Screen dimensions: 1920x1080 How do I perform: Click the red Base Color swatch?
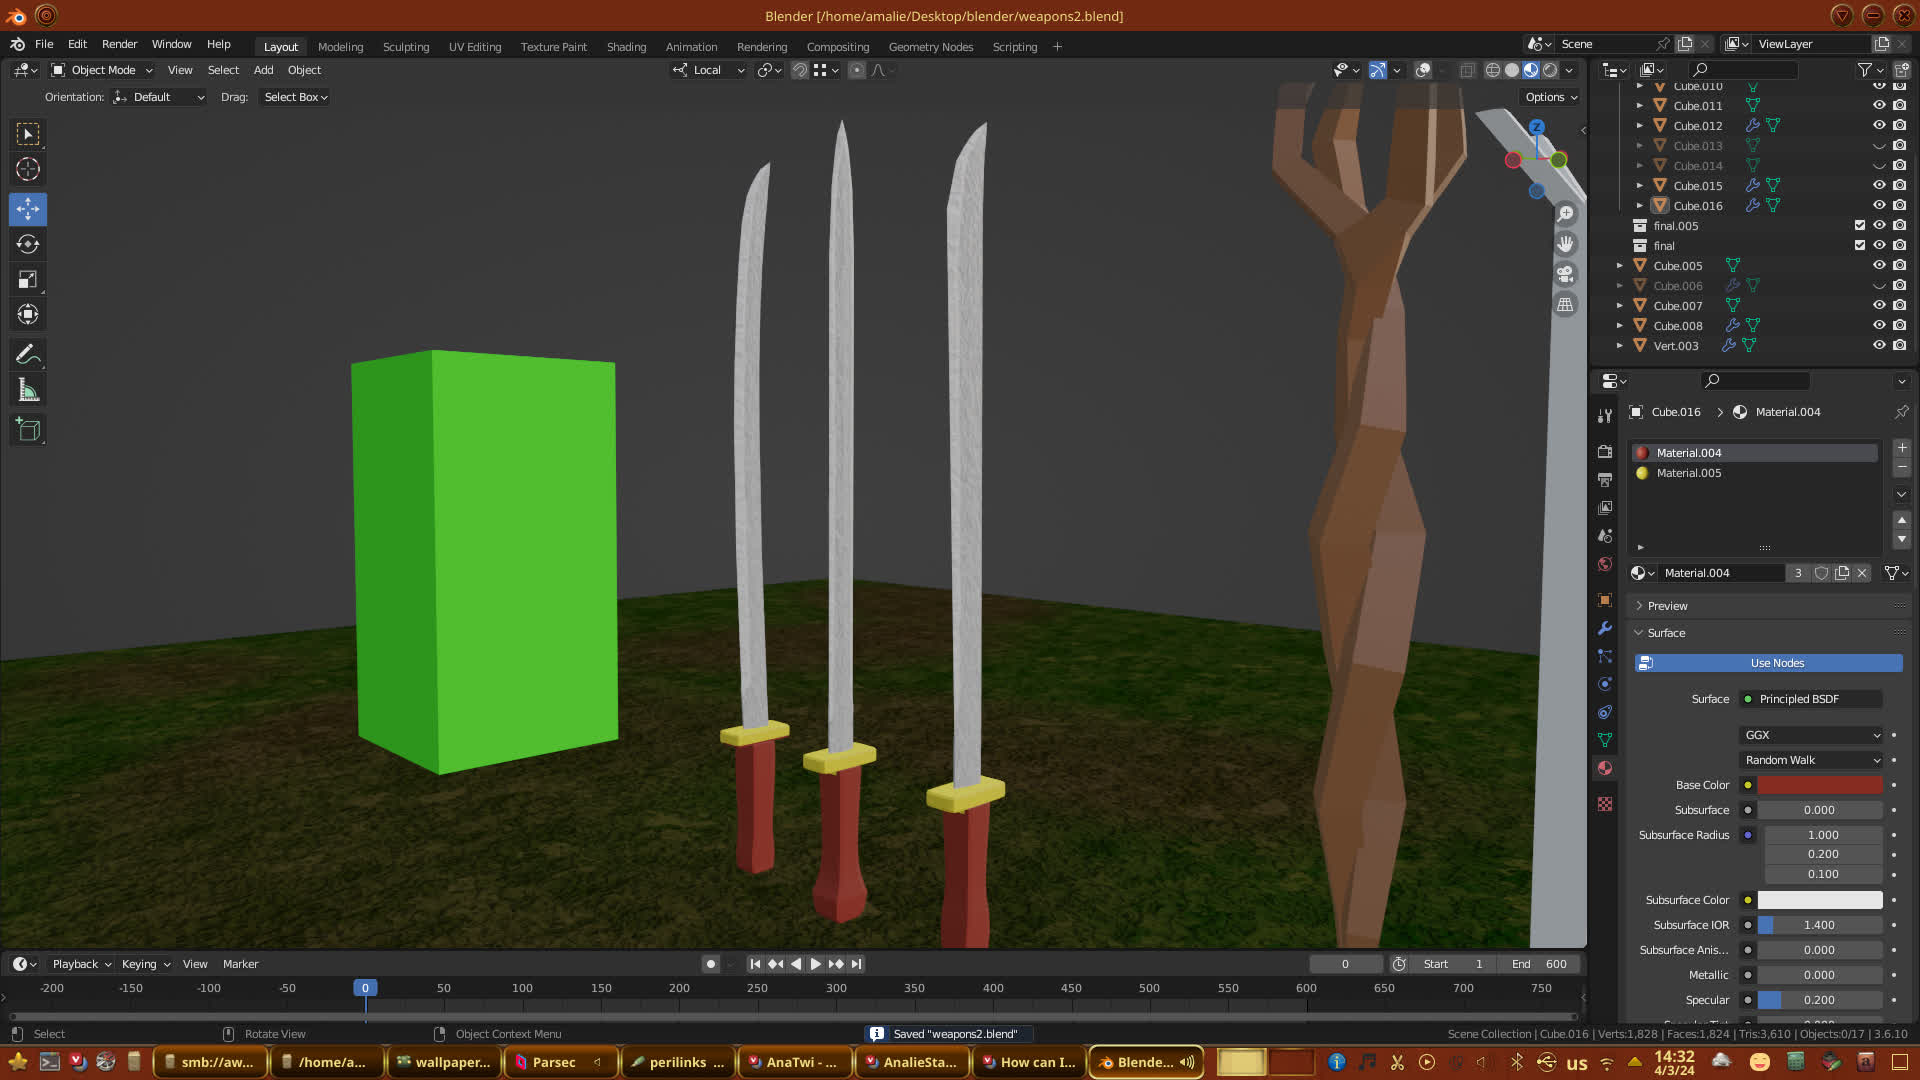coord(1819,785)
